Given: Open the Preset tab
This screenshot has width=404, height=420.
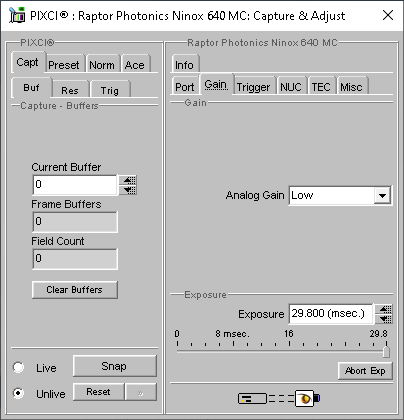Looking at the screenshot, I should point(64,65).
